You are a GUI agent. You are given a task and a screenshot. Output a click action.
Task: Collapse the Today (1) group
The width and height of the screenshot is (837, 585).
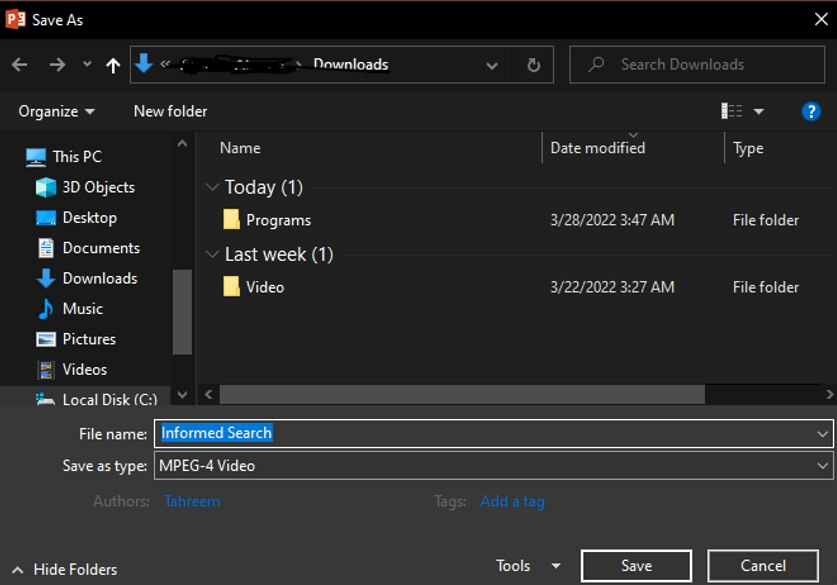212,187
